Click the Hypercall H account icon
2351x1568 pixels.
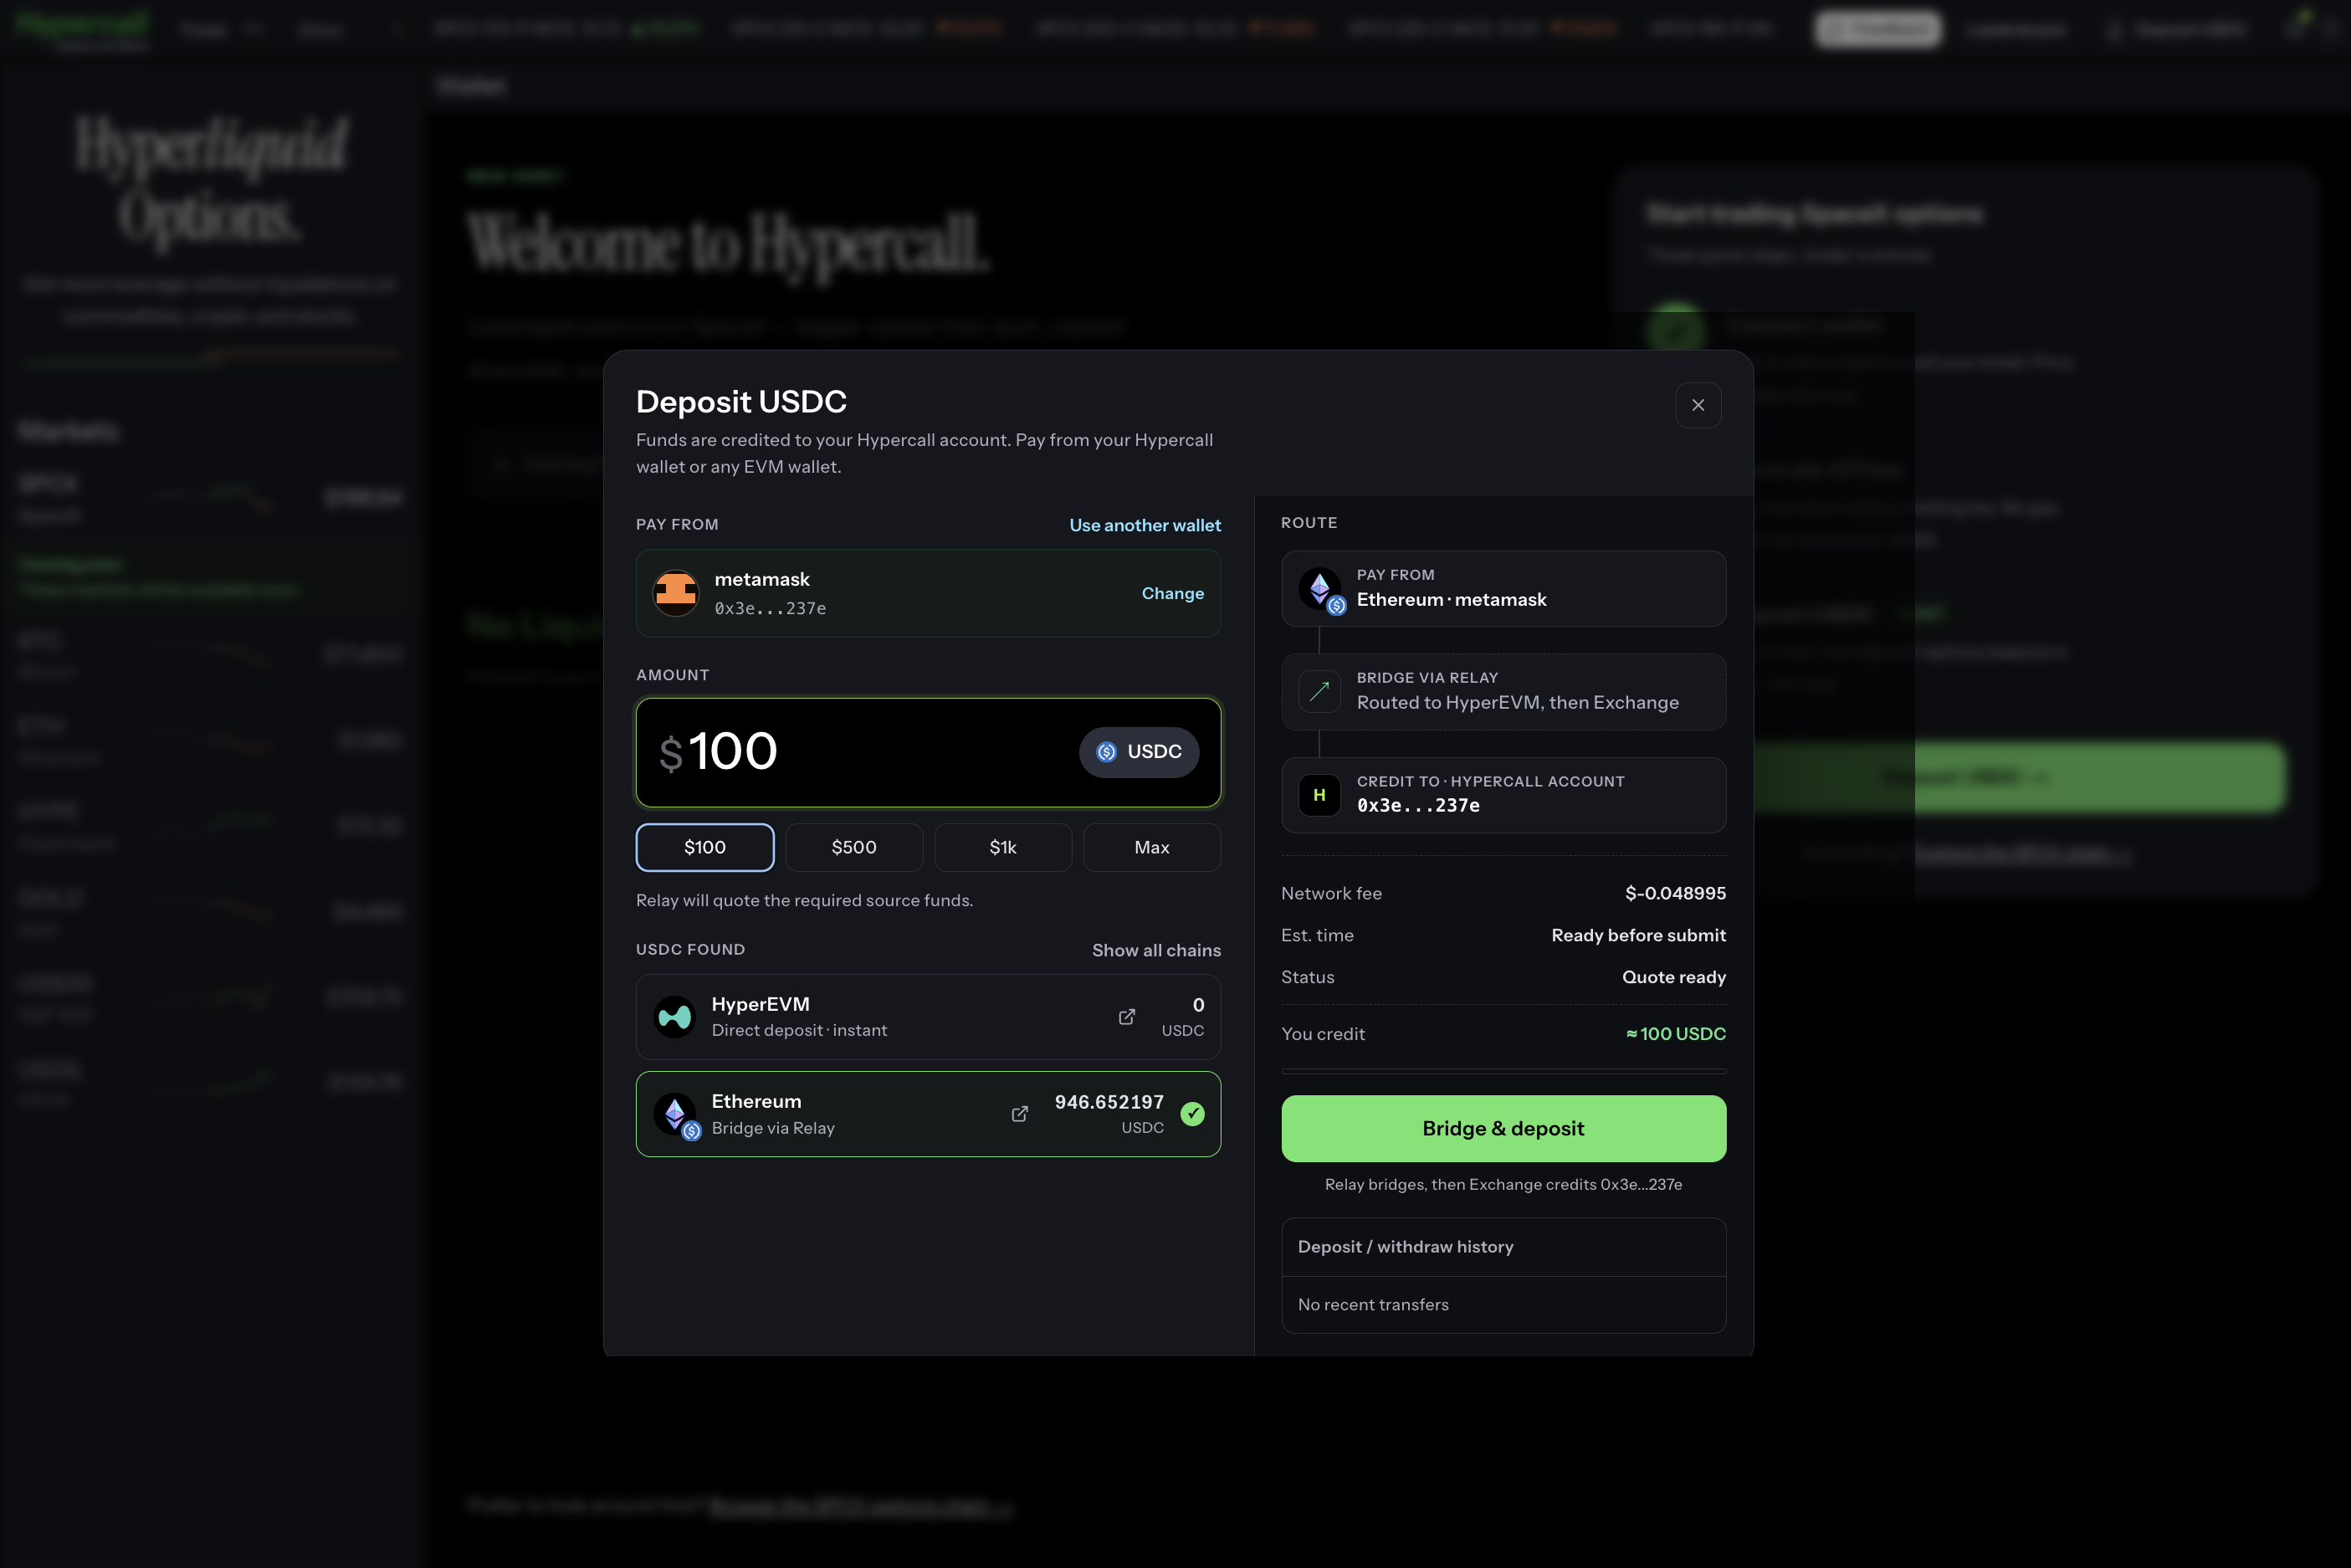1319,795
